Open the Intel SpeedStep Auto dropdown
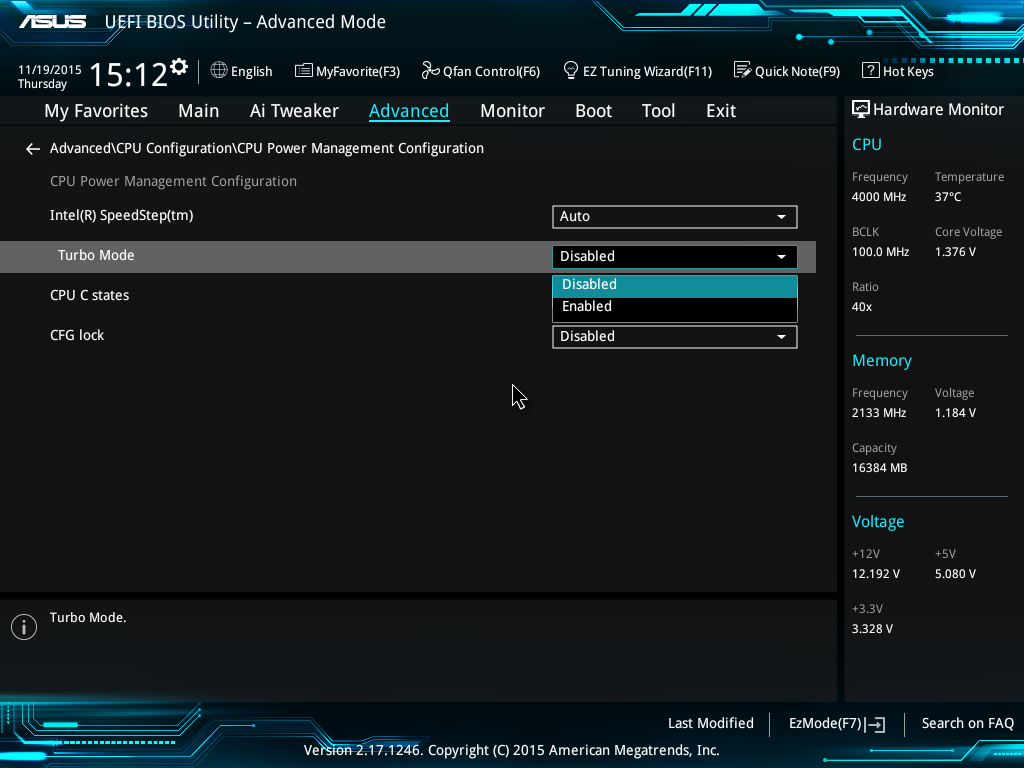Image resolution: width=1024 pixels, height=768 pixels. pyautogui.click(x=675, y=217)
